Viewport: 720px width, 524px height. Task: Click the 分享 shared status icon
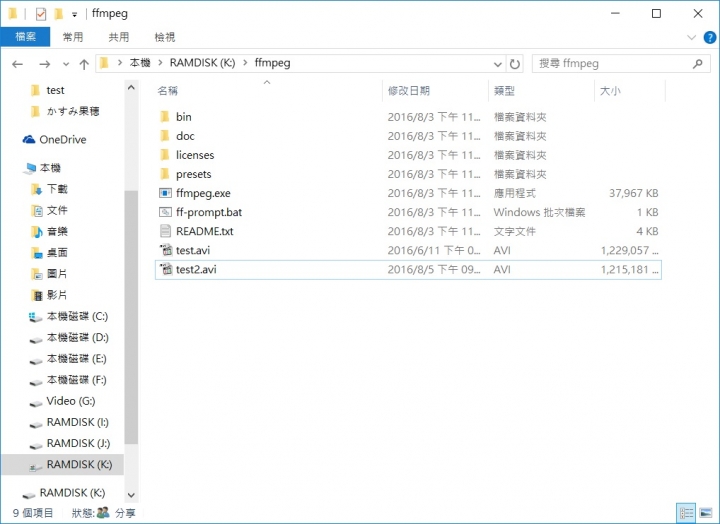point(103,512)
